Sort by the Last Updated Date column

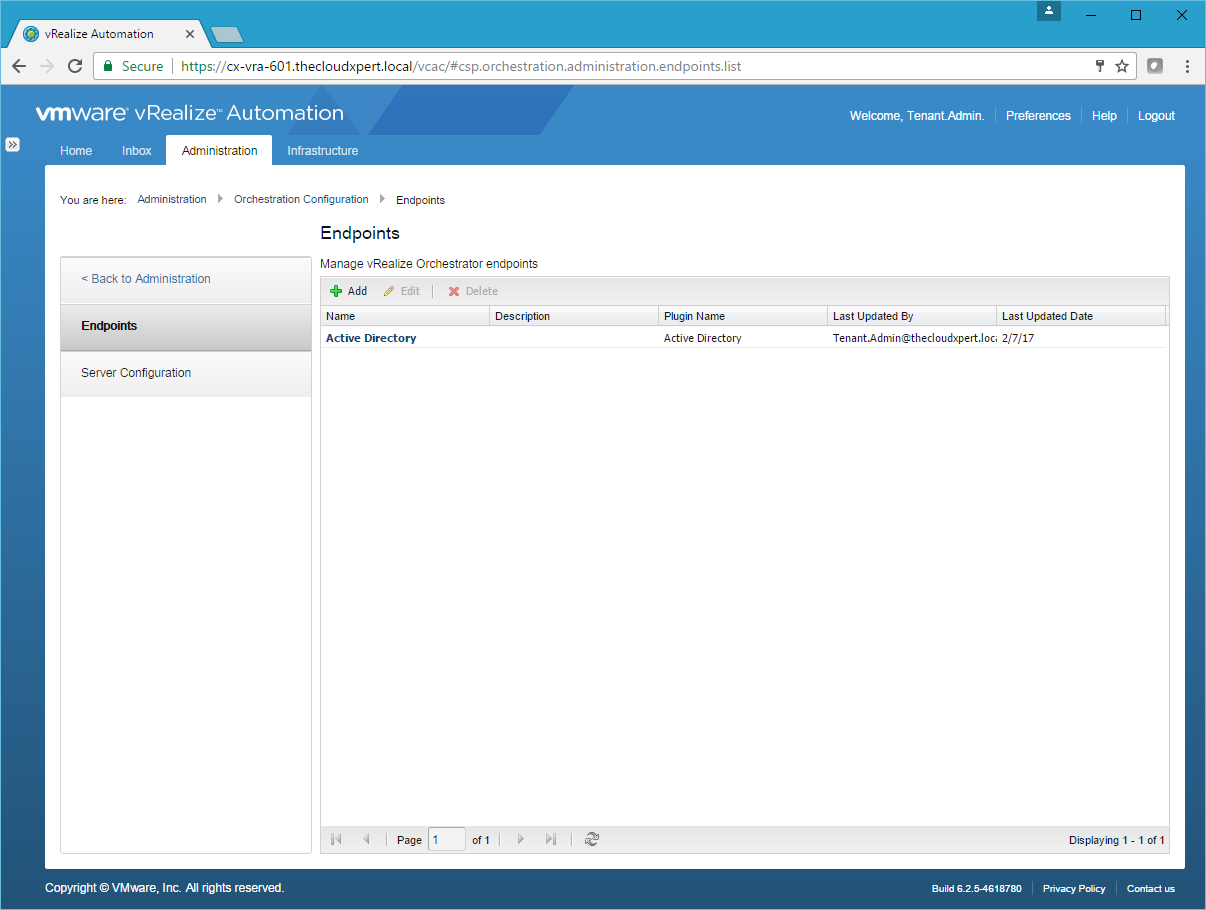[1047, 316]
